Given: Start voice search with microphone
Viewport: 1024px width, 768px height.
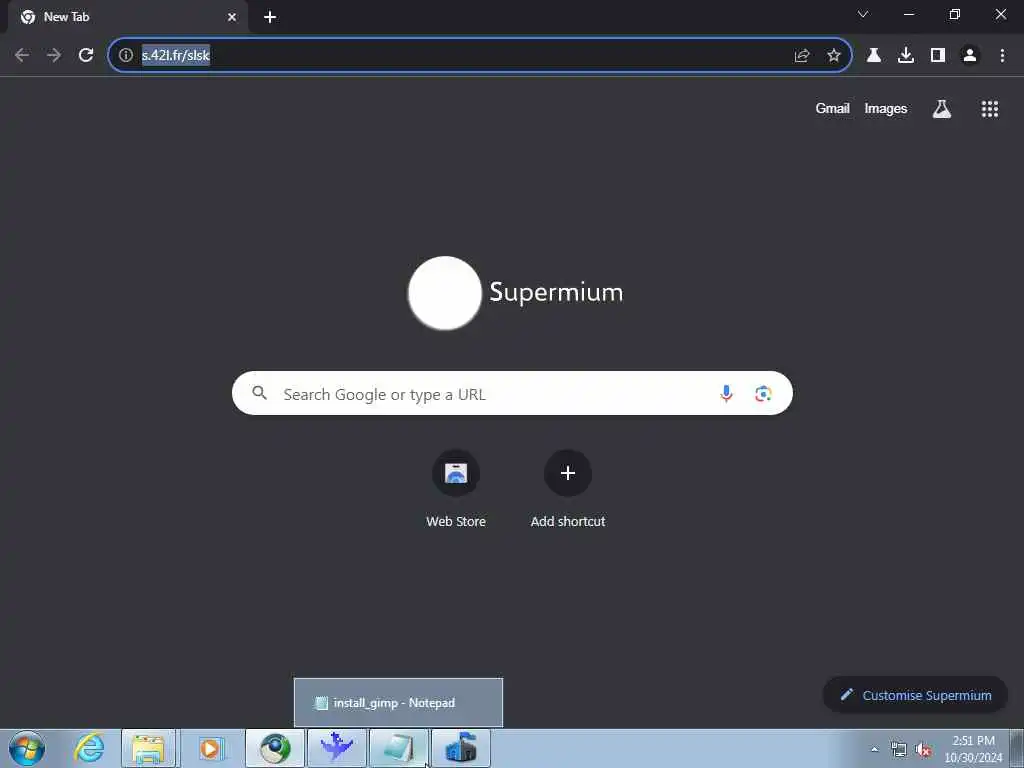Looking at the screenshot, I should 726,393.
